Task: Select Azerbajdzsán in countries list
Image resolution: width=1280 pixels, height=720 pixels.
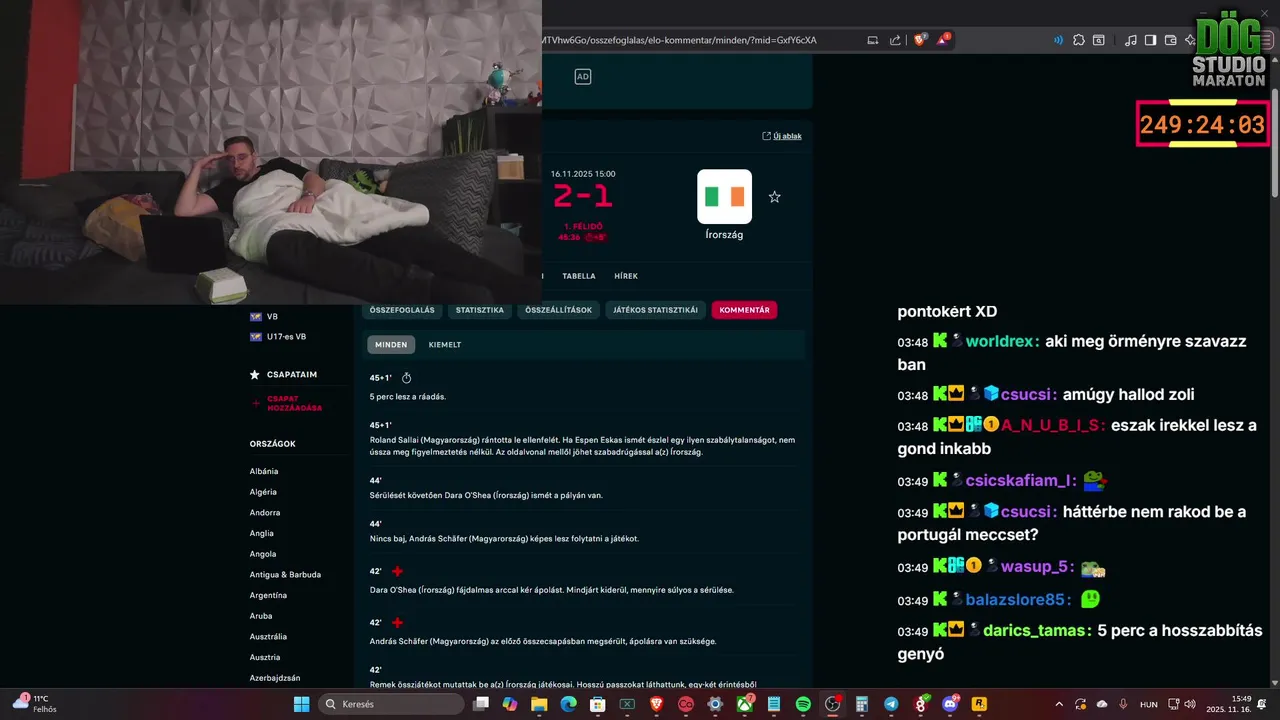Action: click(275, 678)
